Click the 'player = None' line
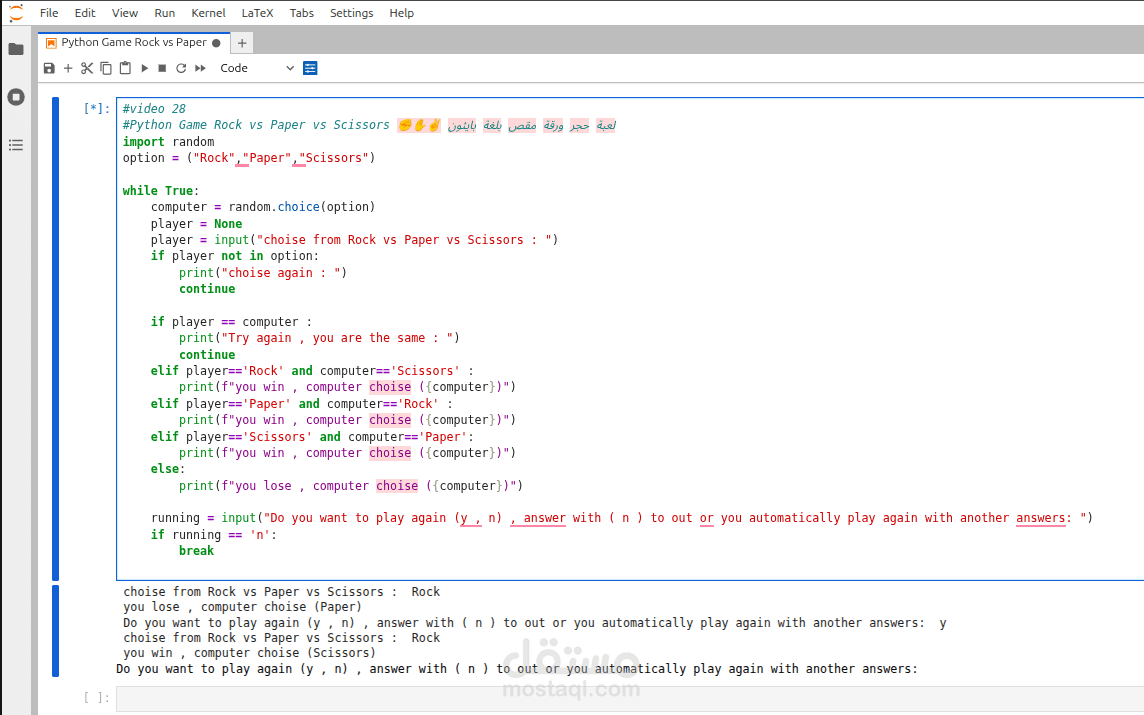Screen dimensions: 1144x715 coord(196,224)
